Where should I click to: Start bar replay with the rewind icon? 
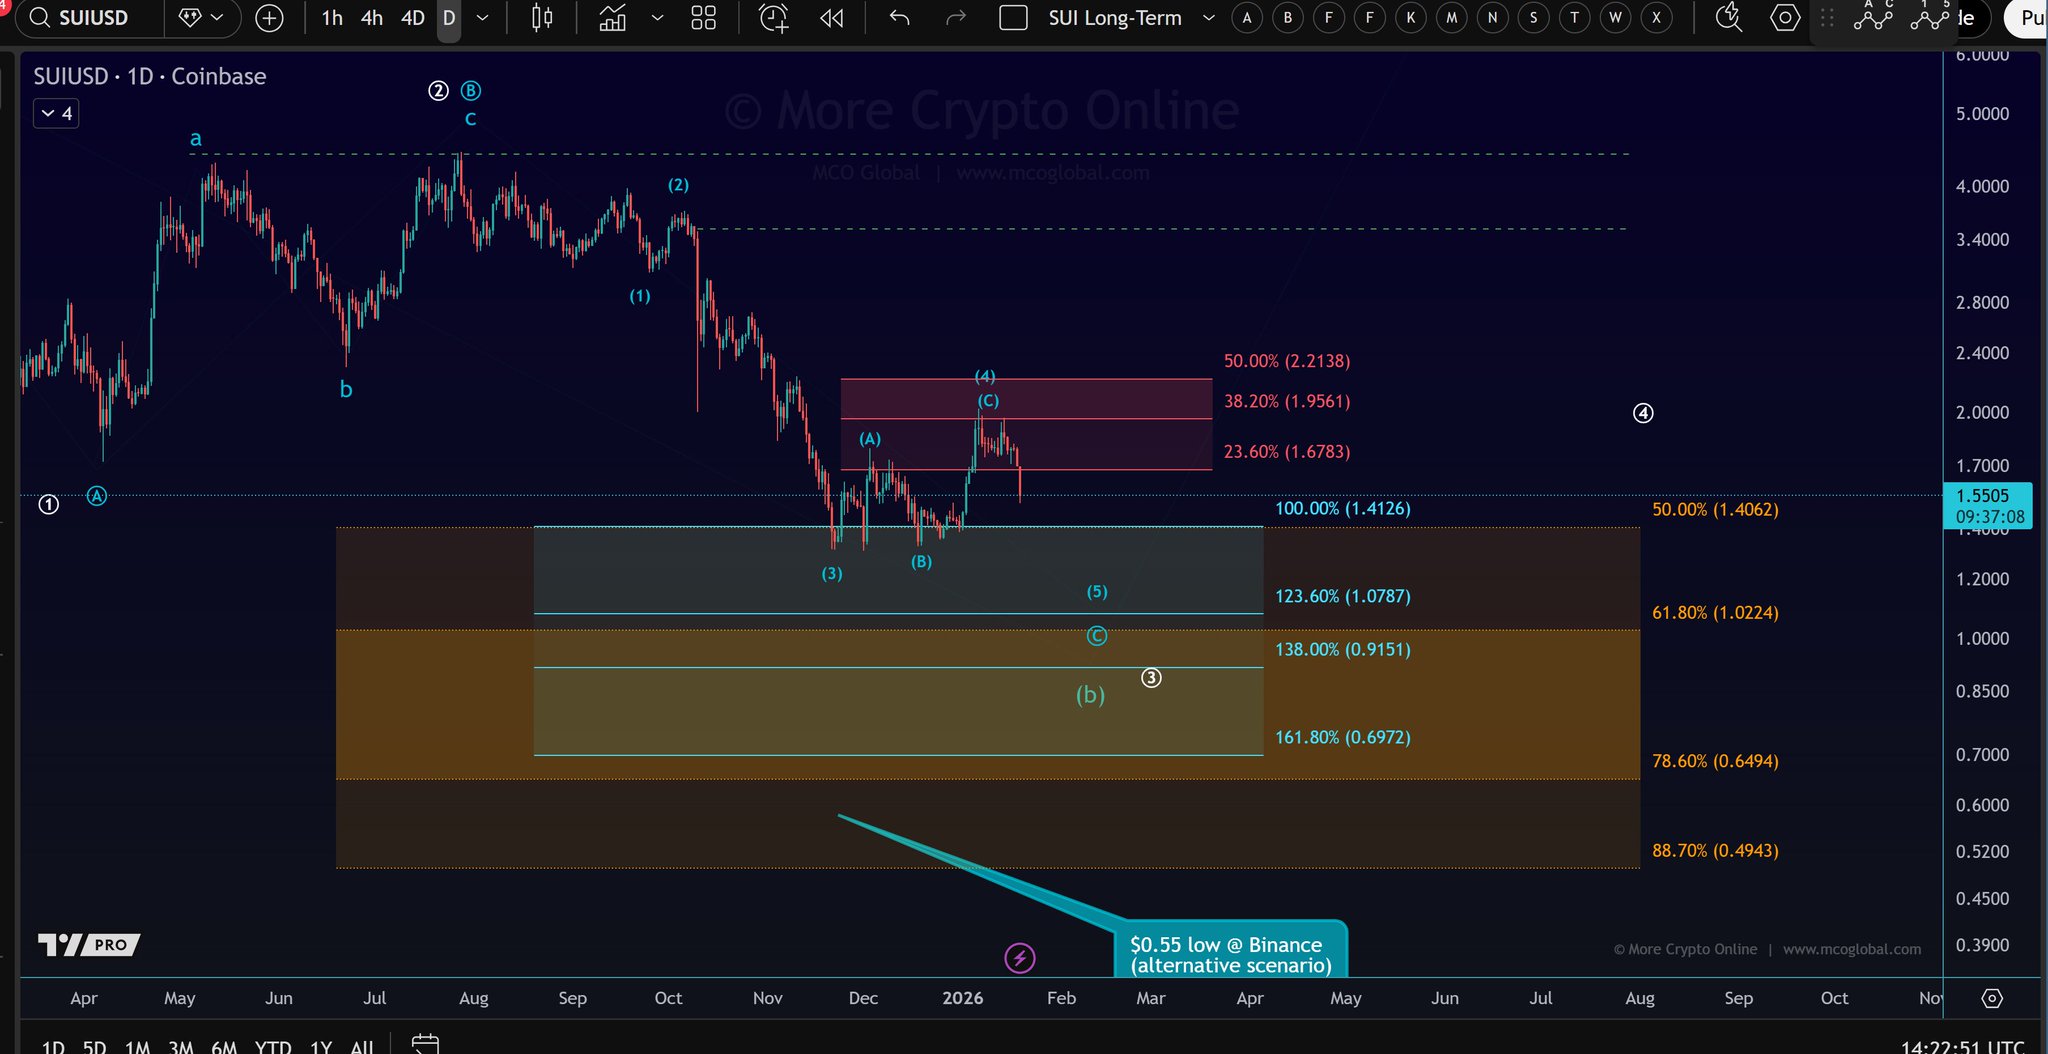[x=831, y=18]
